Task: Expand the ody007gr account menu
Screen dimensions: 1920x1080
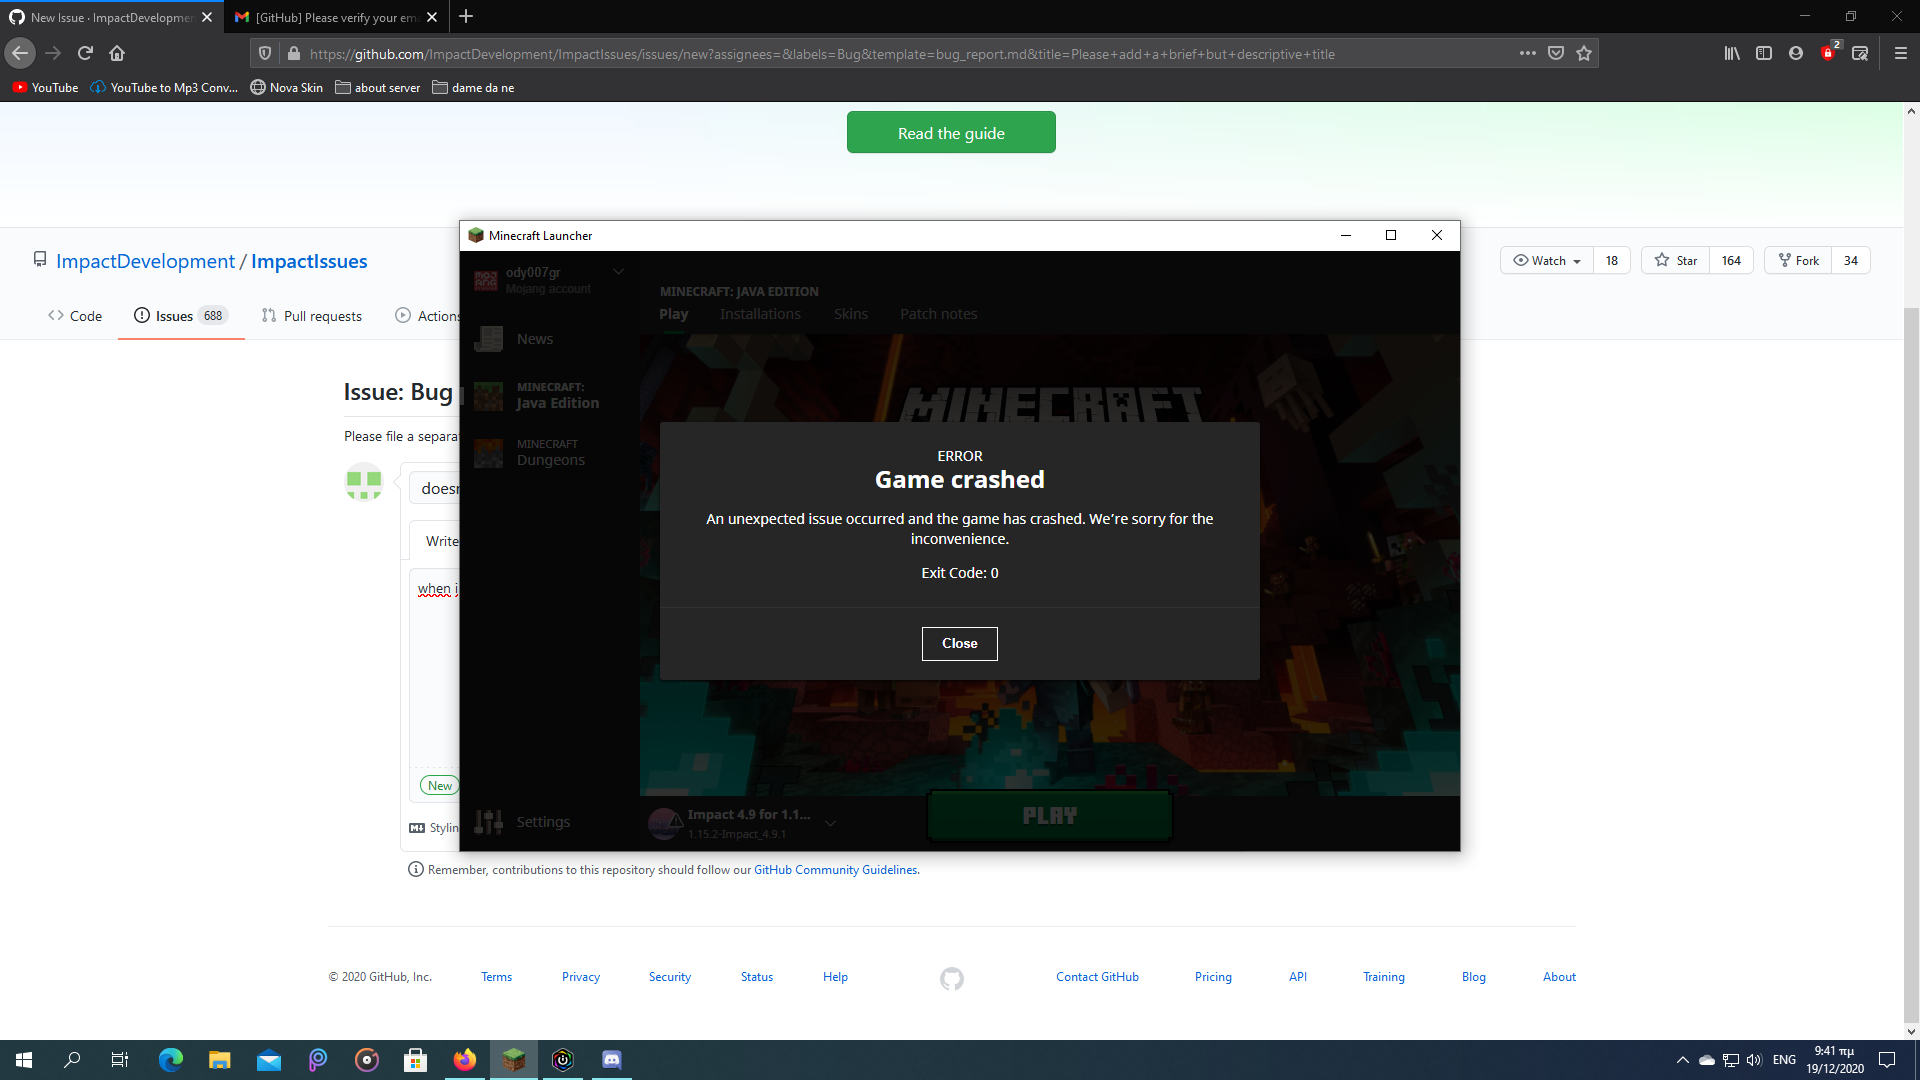Action: 618,271
